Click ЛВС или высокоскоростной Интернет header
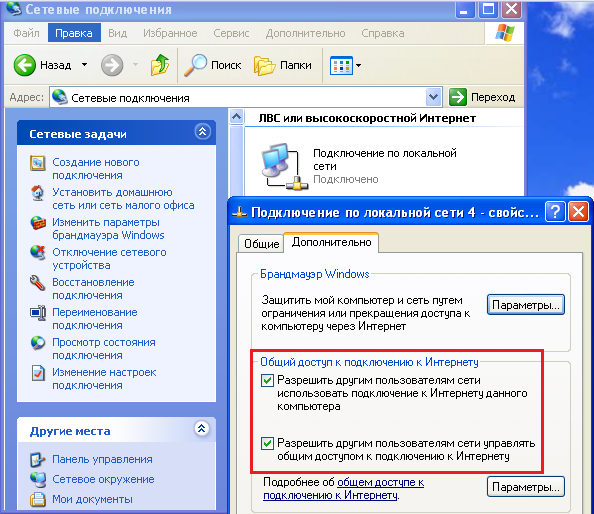Image resolution: width=594 pixels, height=514 pixels. pyautogui.click(x=367, y=118)
